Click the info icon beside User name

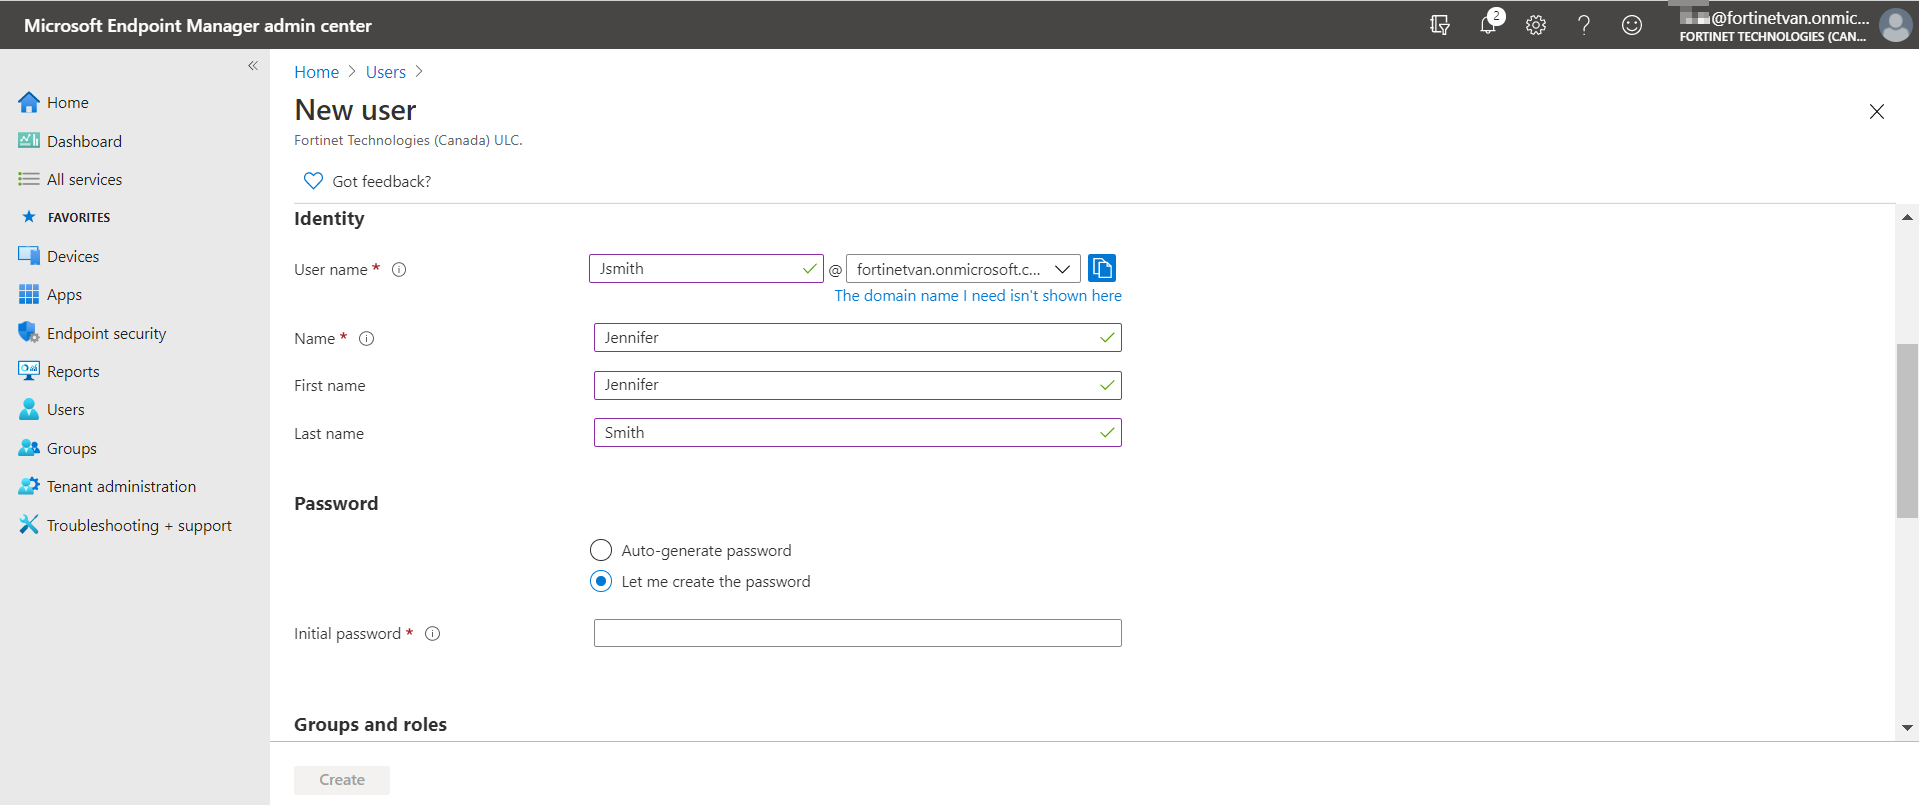coord(399,270)
